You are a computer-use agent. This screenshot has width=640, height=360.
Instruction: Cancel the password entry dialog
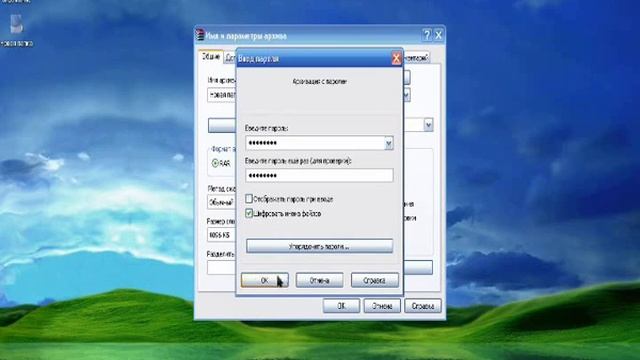coord(319,280)
